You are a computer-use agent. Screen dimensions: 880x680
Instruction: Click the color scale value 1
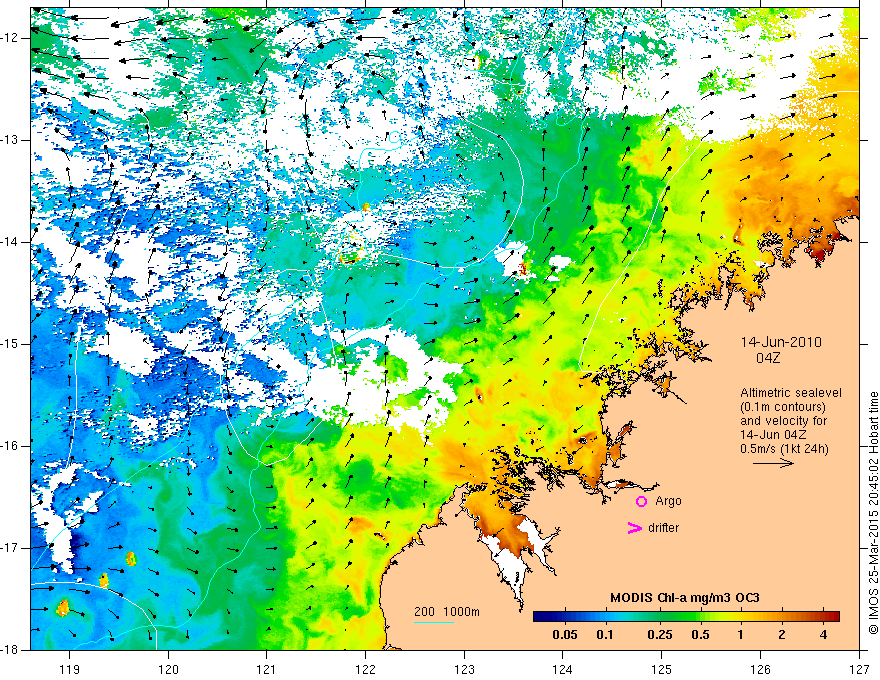[741, 635]
